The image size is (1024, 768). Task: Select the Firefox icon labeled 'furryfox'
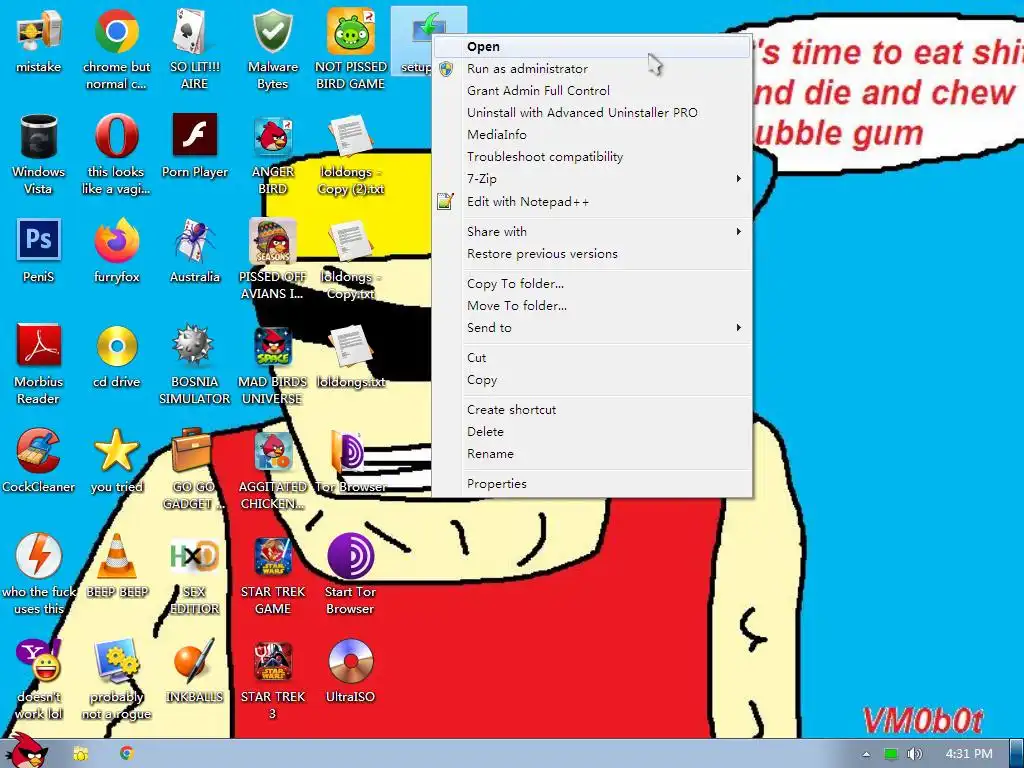tap(116, 251)
